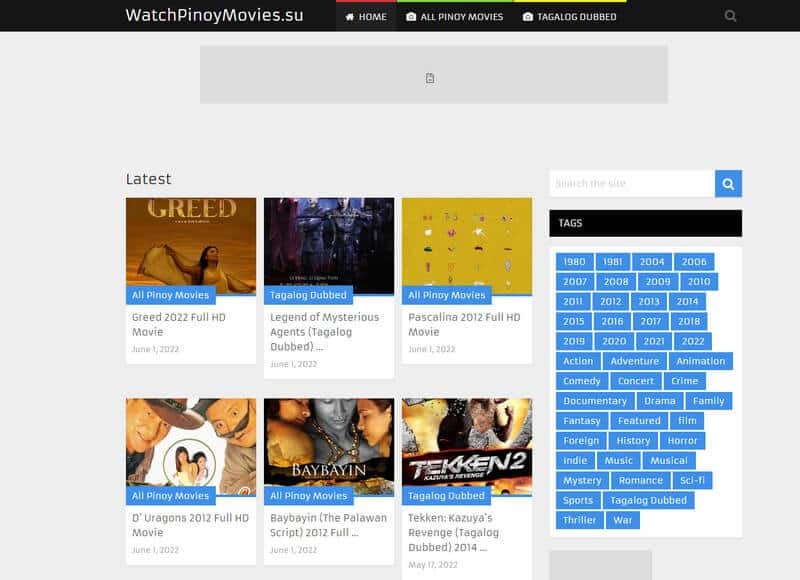The height and width of the screenshot is (580, 800).
Task: Click All Pinoy Movies label on Baybayin card
Action: click(x=308, y=496)
